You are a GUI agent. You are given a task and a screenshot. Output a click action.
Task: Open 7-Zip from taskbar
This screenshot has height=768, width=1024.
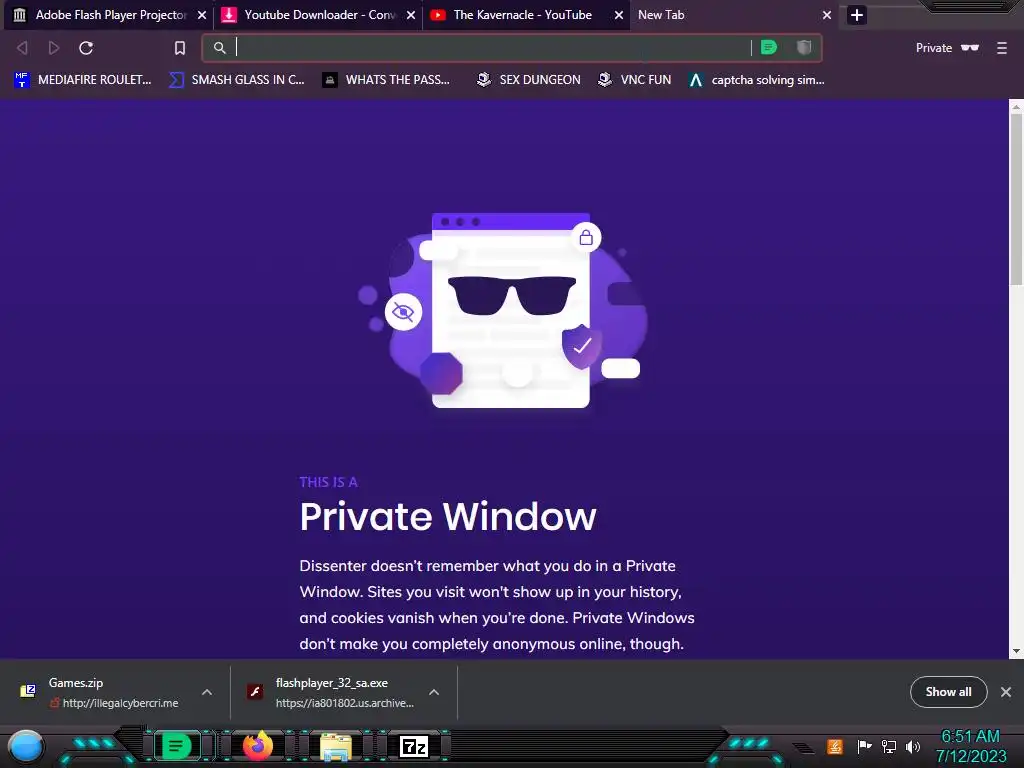[x=413, y=746]
